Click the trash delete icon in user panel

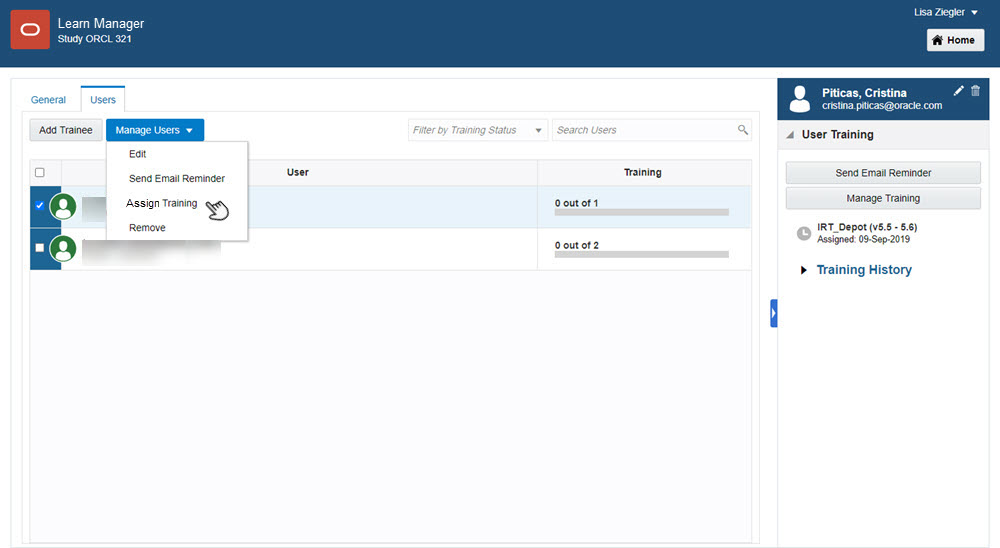pyautogui.click(x=975, y=91)
